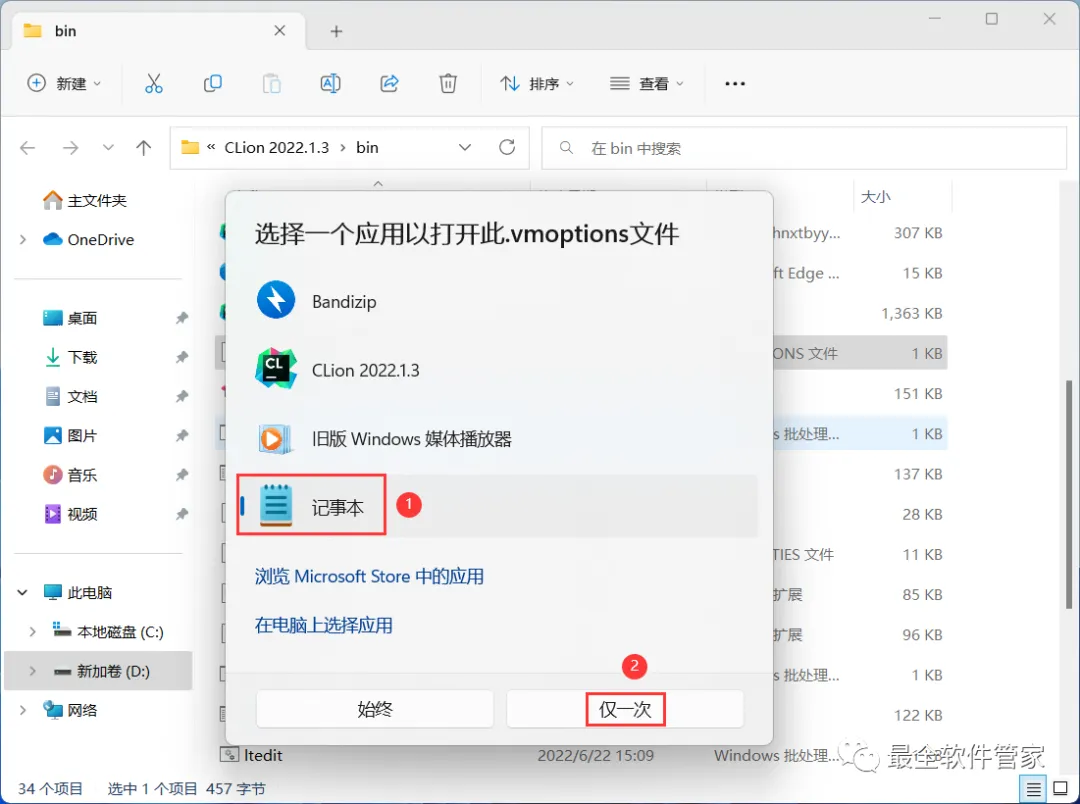Refresh the bin folder view

click(x=507, y=147)
